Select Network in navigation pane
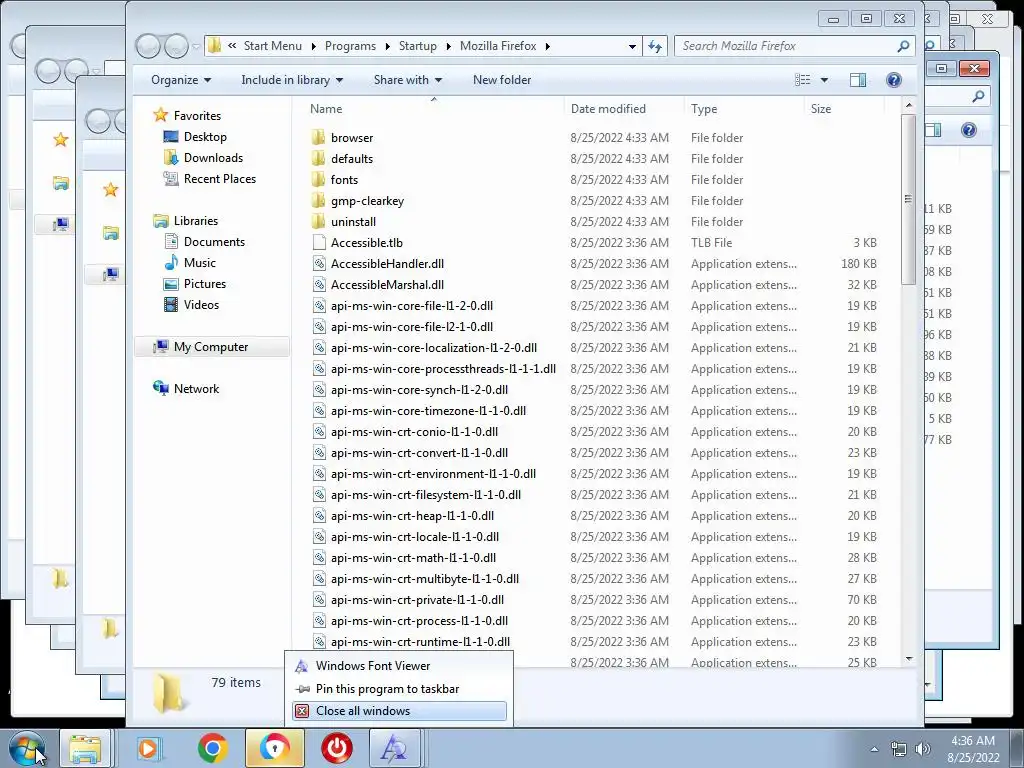1024x768 pixels. coord(196,389)
